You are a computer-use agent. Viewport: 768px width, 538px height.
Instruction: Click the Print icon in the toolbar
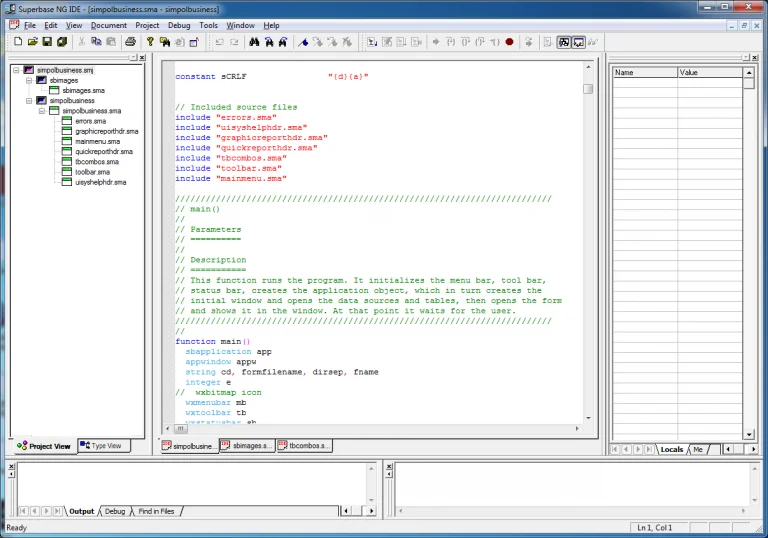coord(129,42)
